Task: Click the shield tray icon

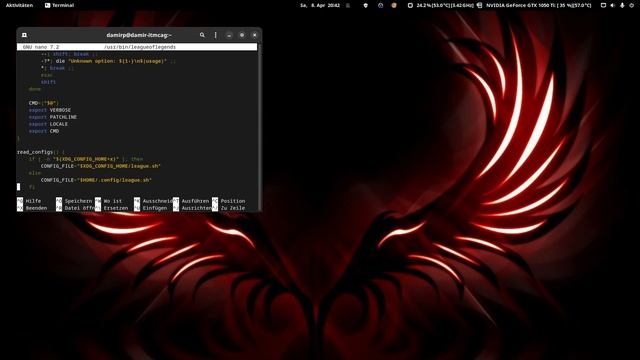Action: click(366, 5)
